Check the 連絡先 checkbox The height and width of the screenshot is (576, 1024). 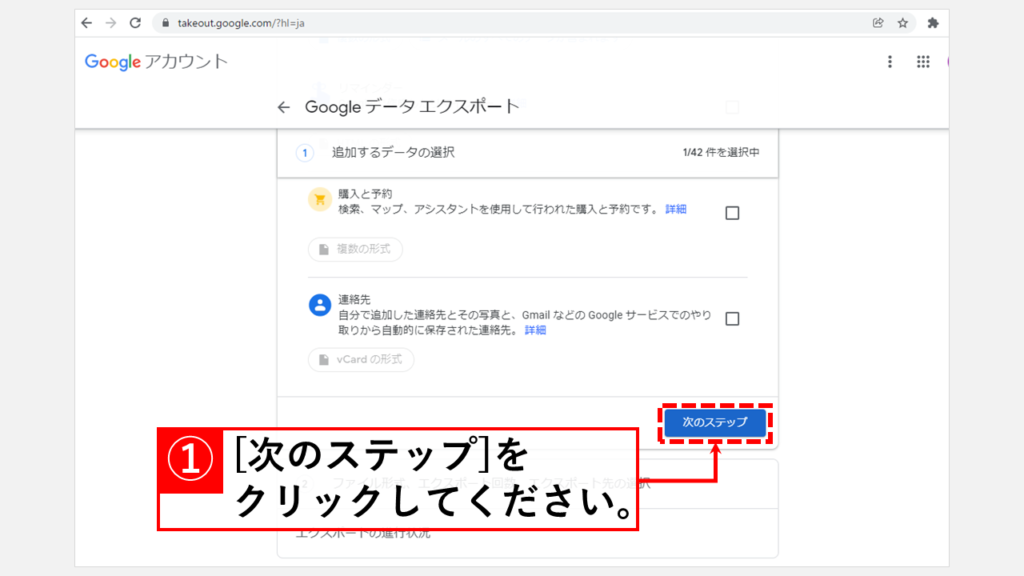tap(732, 319)
